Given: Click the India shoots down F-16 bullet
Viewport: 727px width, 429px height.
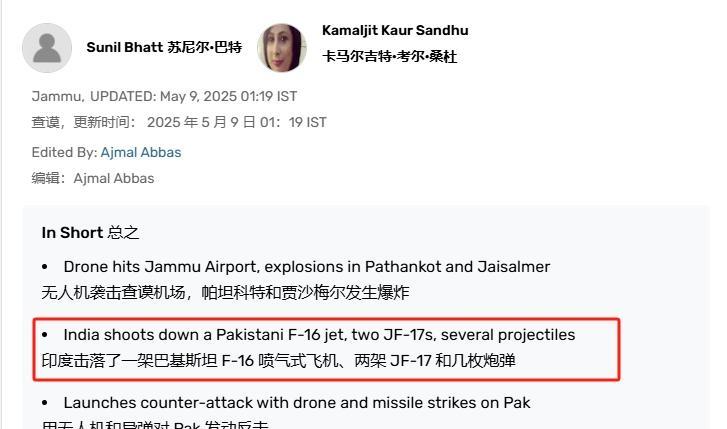Looking at the screenshot, I should [319, 335].
